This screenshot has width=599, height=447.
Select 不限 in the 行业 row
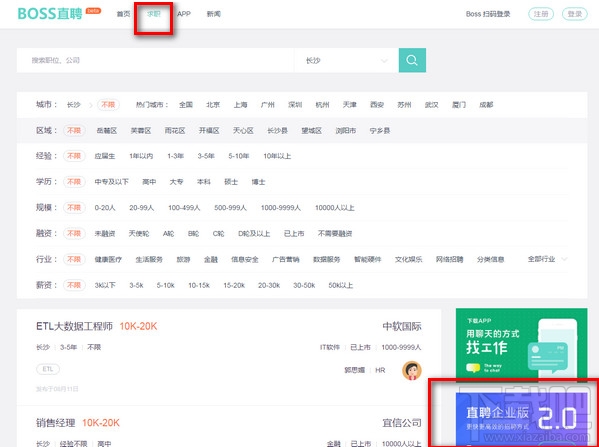74,259
